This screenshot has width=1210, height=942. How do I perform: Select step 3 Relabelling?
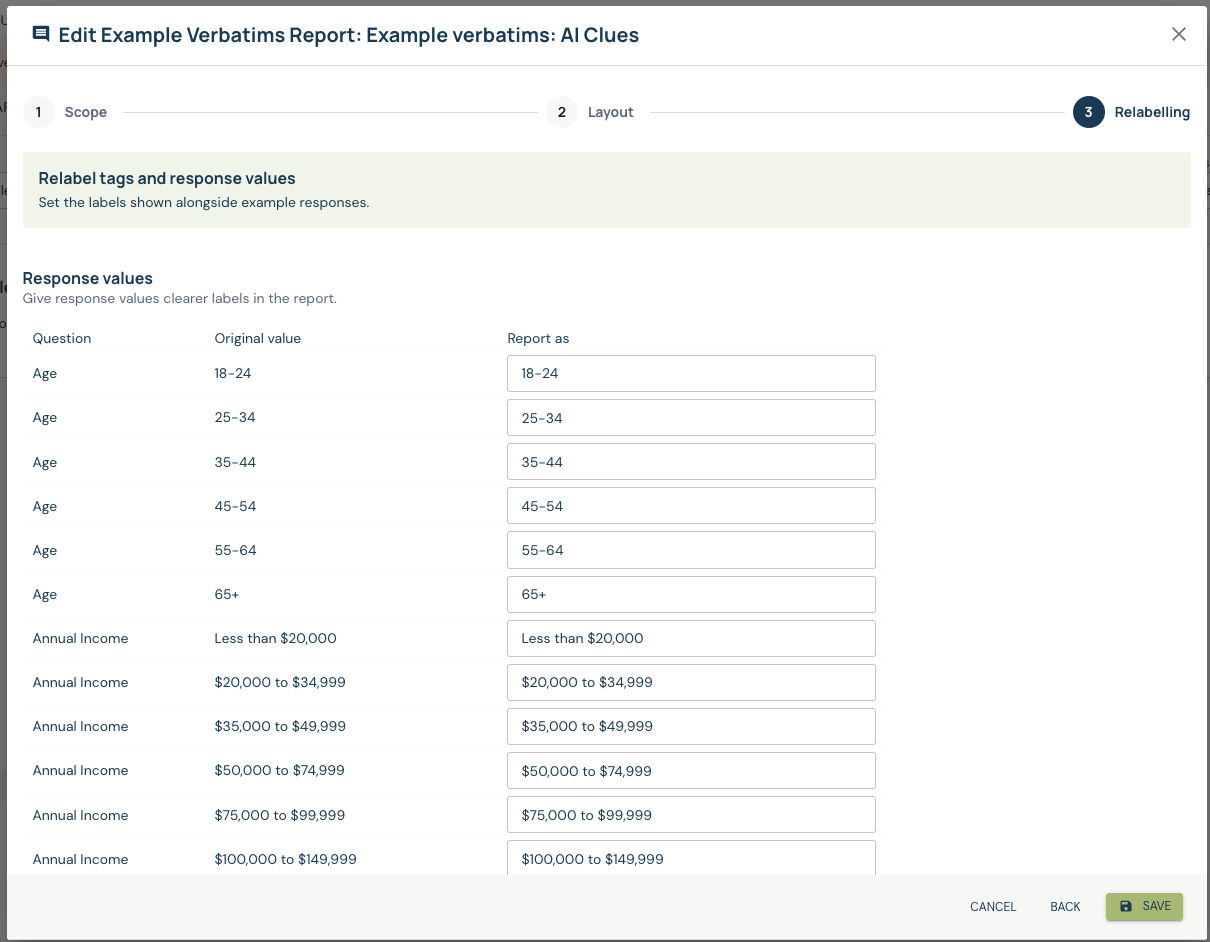1132,112
